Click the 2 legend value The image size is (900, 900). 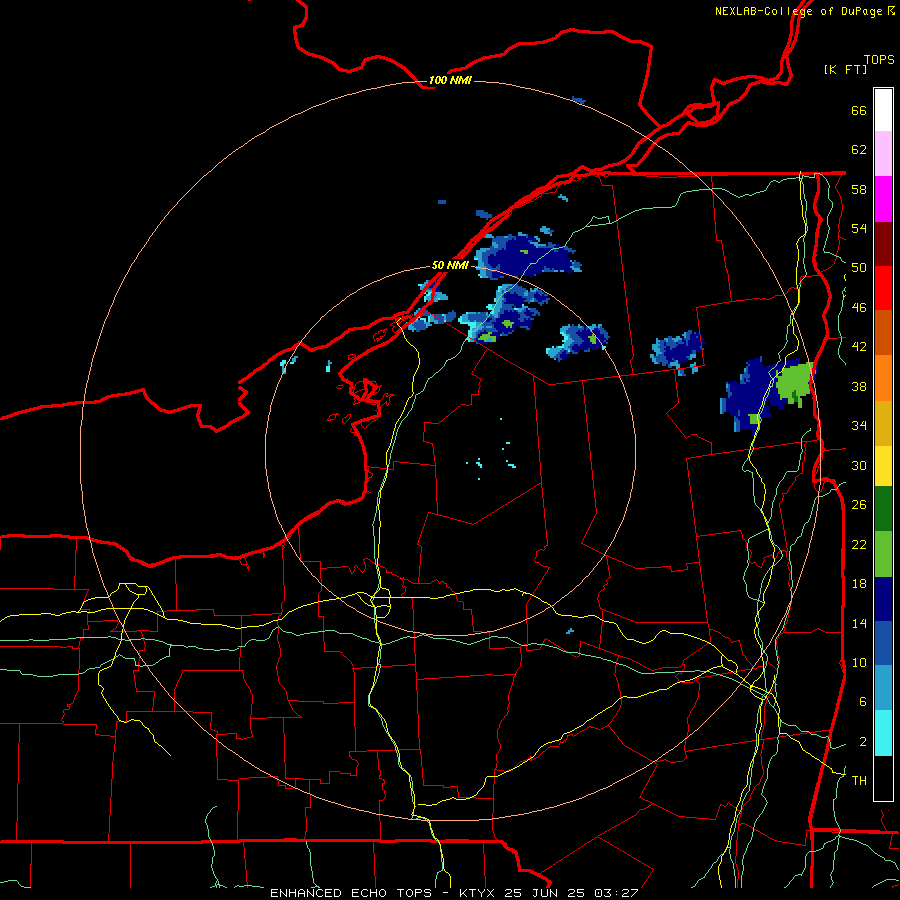[863, 742]
